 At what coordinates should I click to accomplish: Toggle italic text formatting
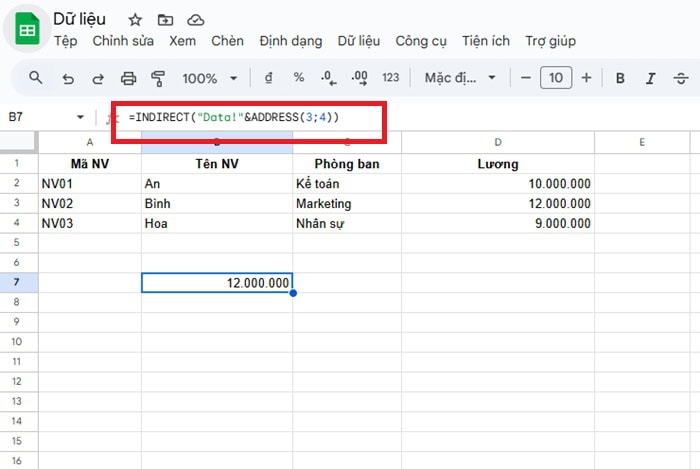coord(651,78)
